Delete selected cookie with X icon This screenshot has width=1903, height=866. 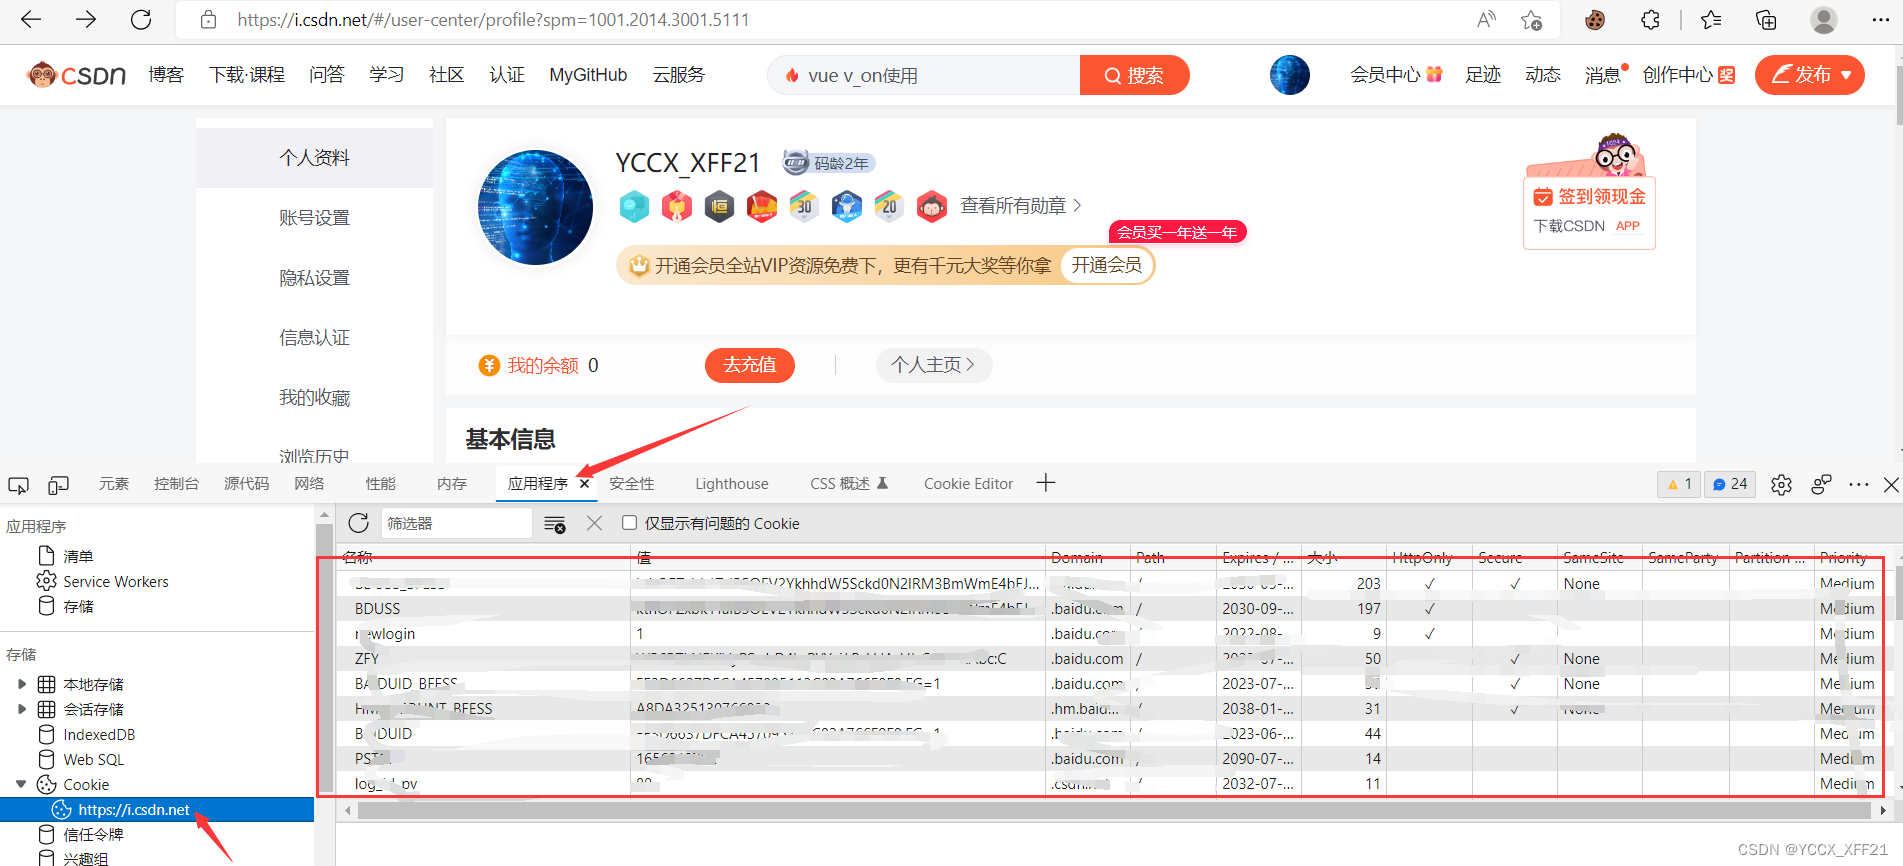point(594,523)
